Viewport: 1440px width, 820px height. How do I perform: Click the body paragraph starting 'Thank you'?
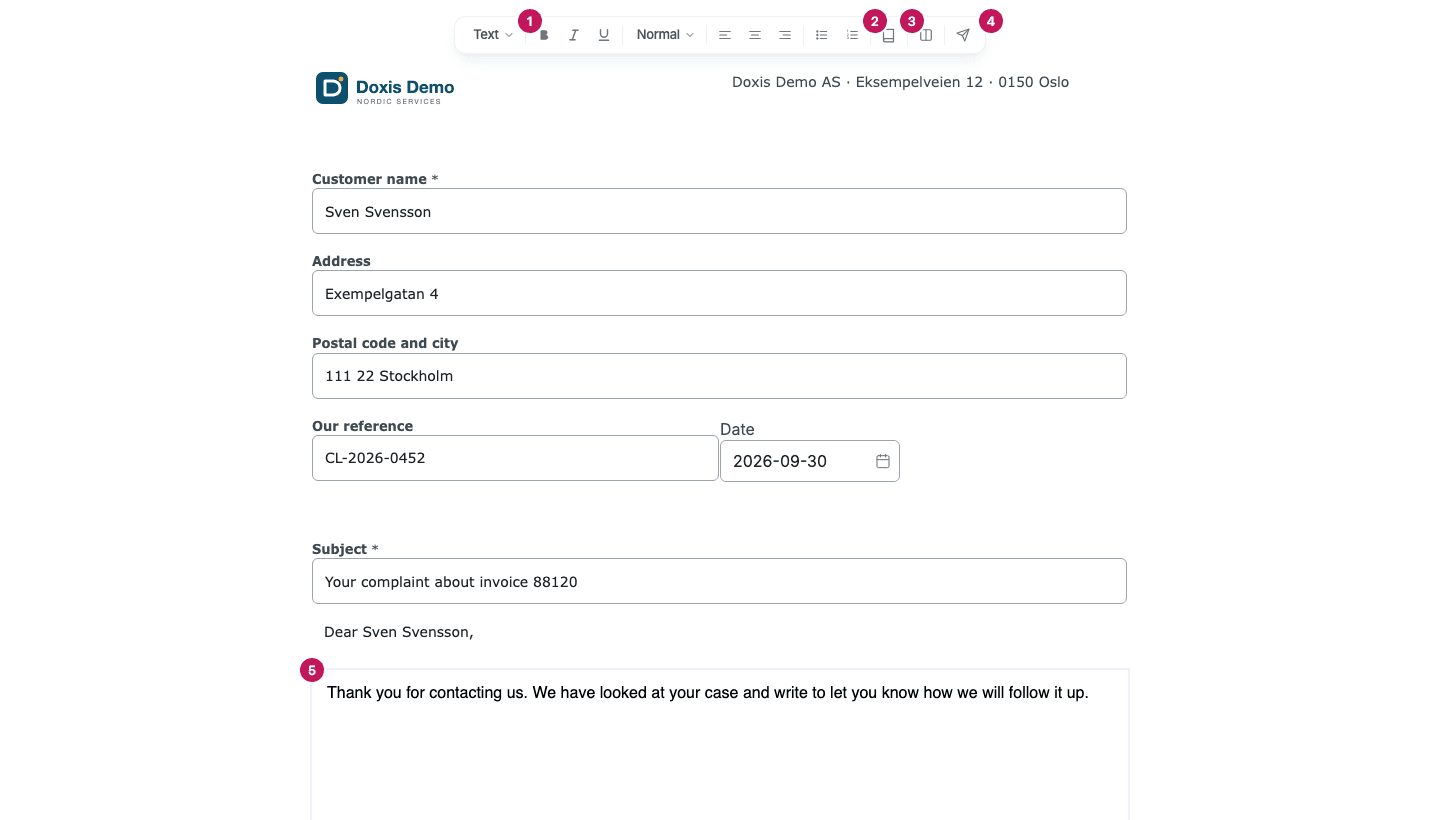coord(707,692)
